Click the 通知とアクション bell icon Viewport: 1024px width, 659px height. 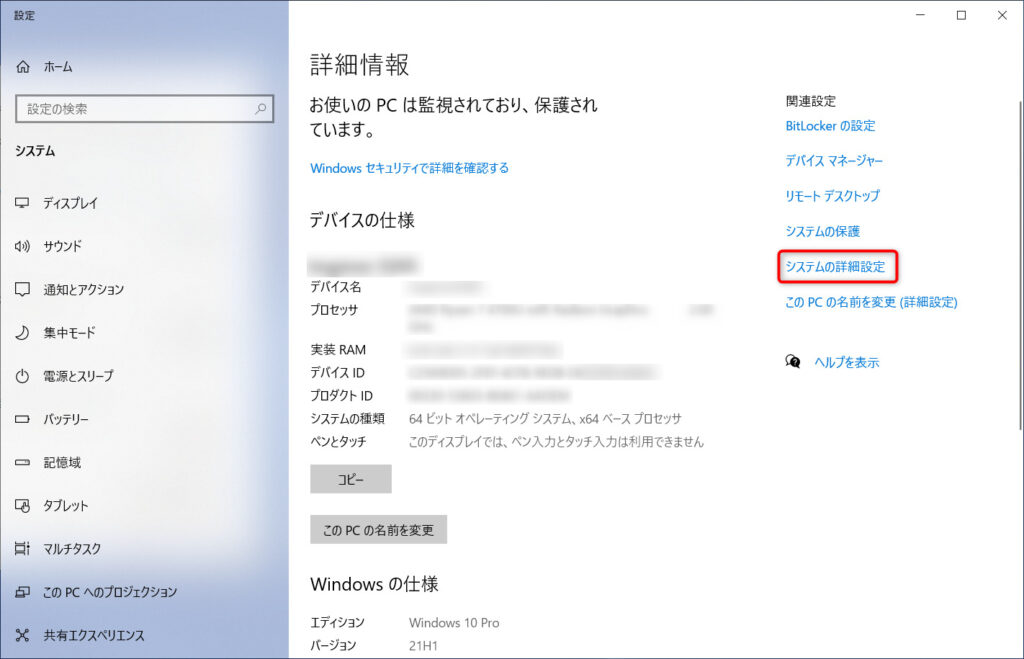[x=24, y=289]
